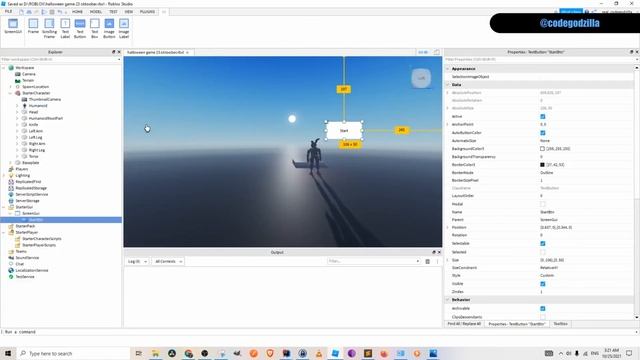The height and width of the screenshot is (360, 640).
Task: Open Roblox Studio taskbar icon
Action: click(335, 353)
